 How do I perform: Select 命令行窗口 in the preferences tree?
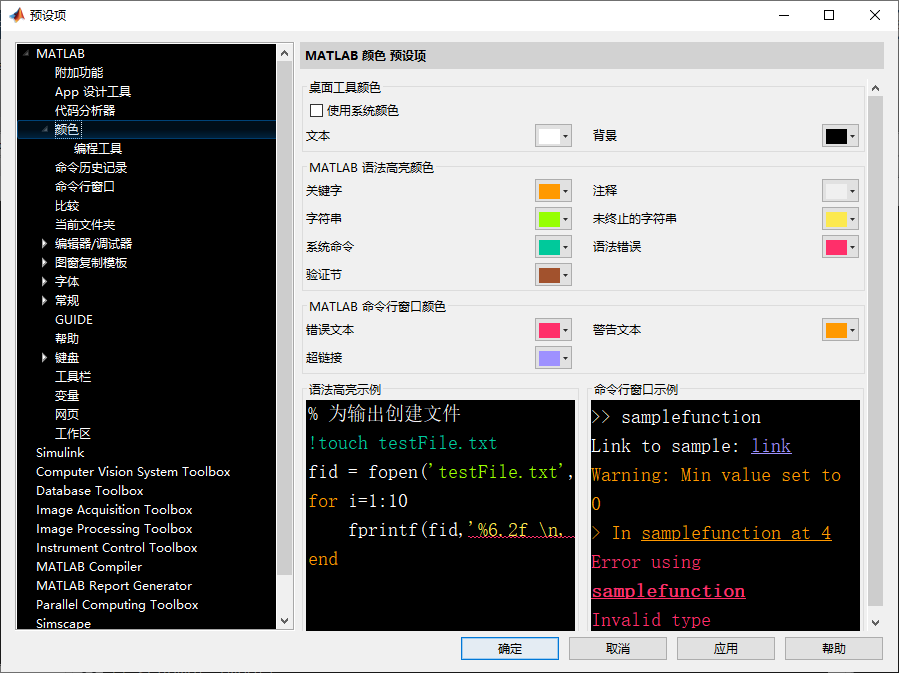(86, 186)
